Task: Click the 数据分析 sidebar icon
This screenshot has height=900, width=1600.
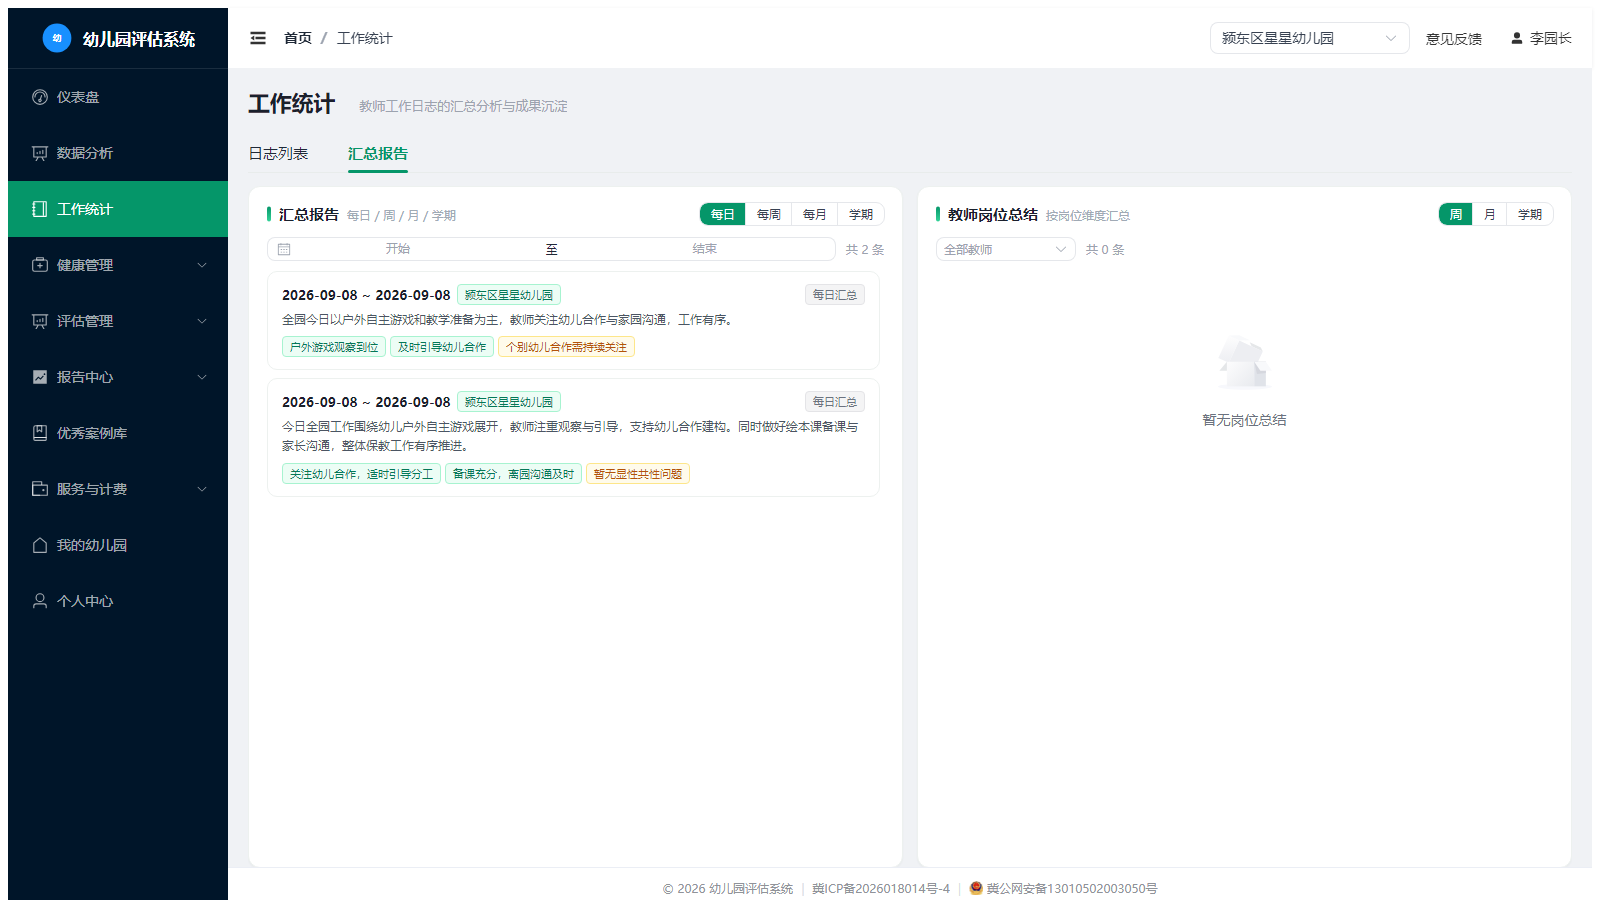Action: (40, 153)
